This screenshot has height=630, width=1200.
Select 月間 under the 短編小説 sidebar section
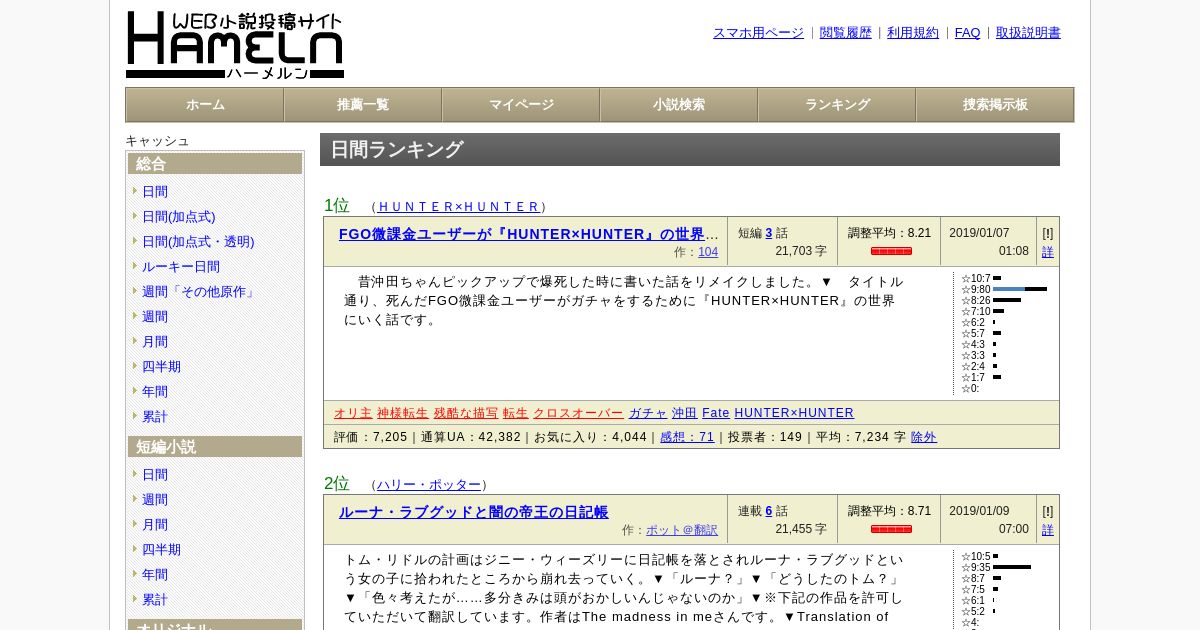[155, 525]
